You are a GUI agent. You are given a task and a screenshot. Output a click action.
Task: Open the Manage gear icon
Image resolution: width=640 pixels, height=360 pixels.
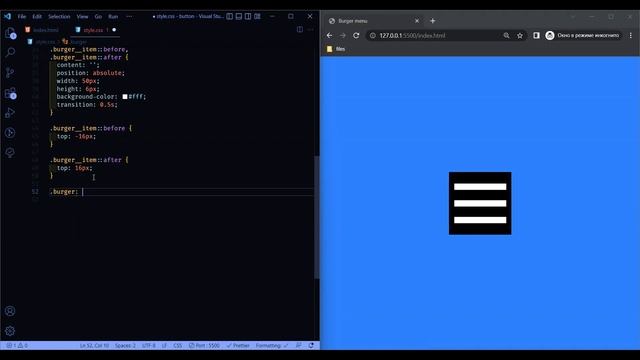[x=10, y=331]
